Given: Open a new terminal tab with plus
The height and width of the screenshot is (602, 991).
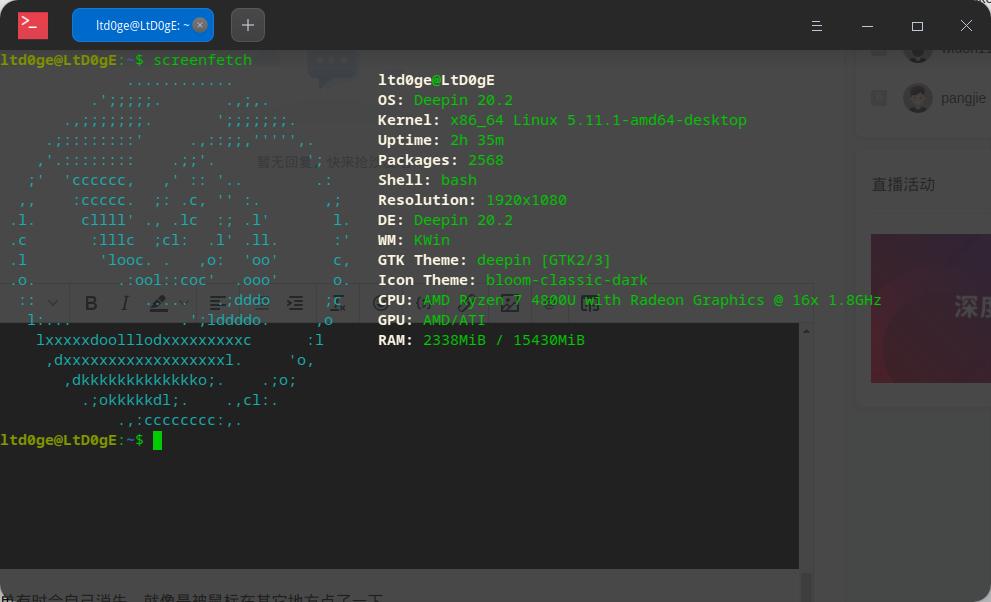Looking at the screenshot, I should tap(248, 25).
